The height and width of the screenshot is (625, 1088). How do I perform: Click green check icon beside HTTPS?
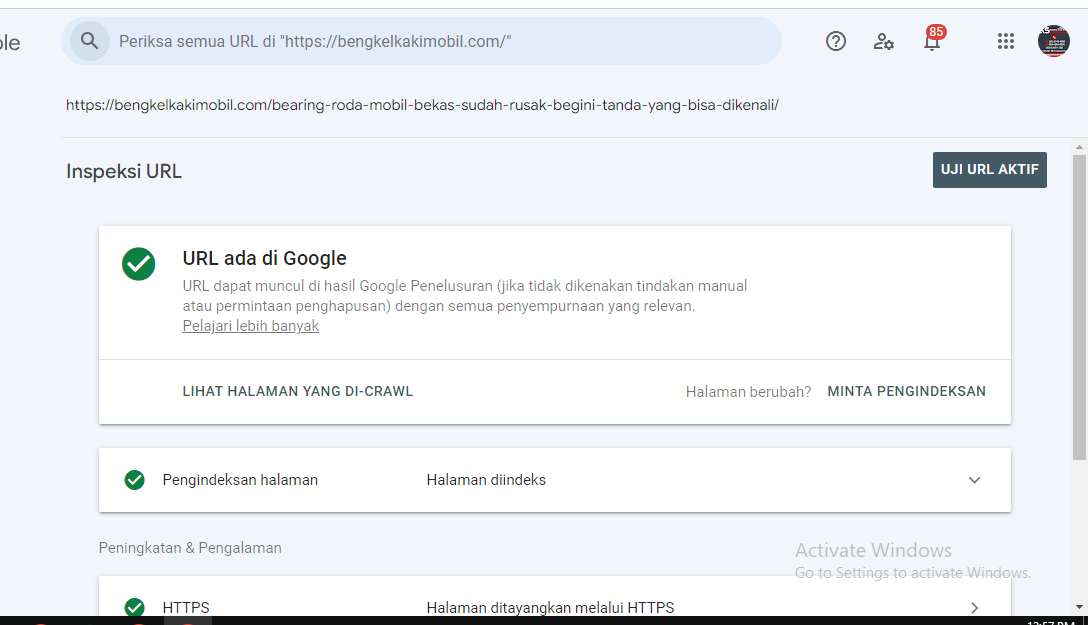pyautogui.click(x=135, y=607)
